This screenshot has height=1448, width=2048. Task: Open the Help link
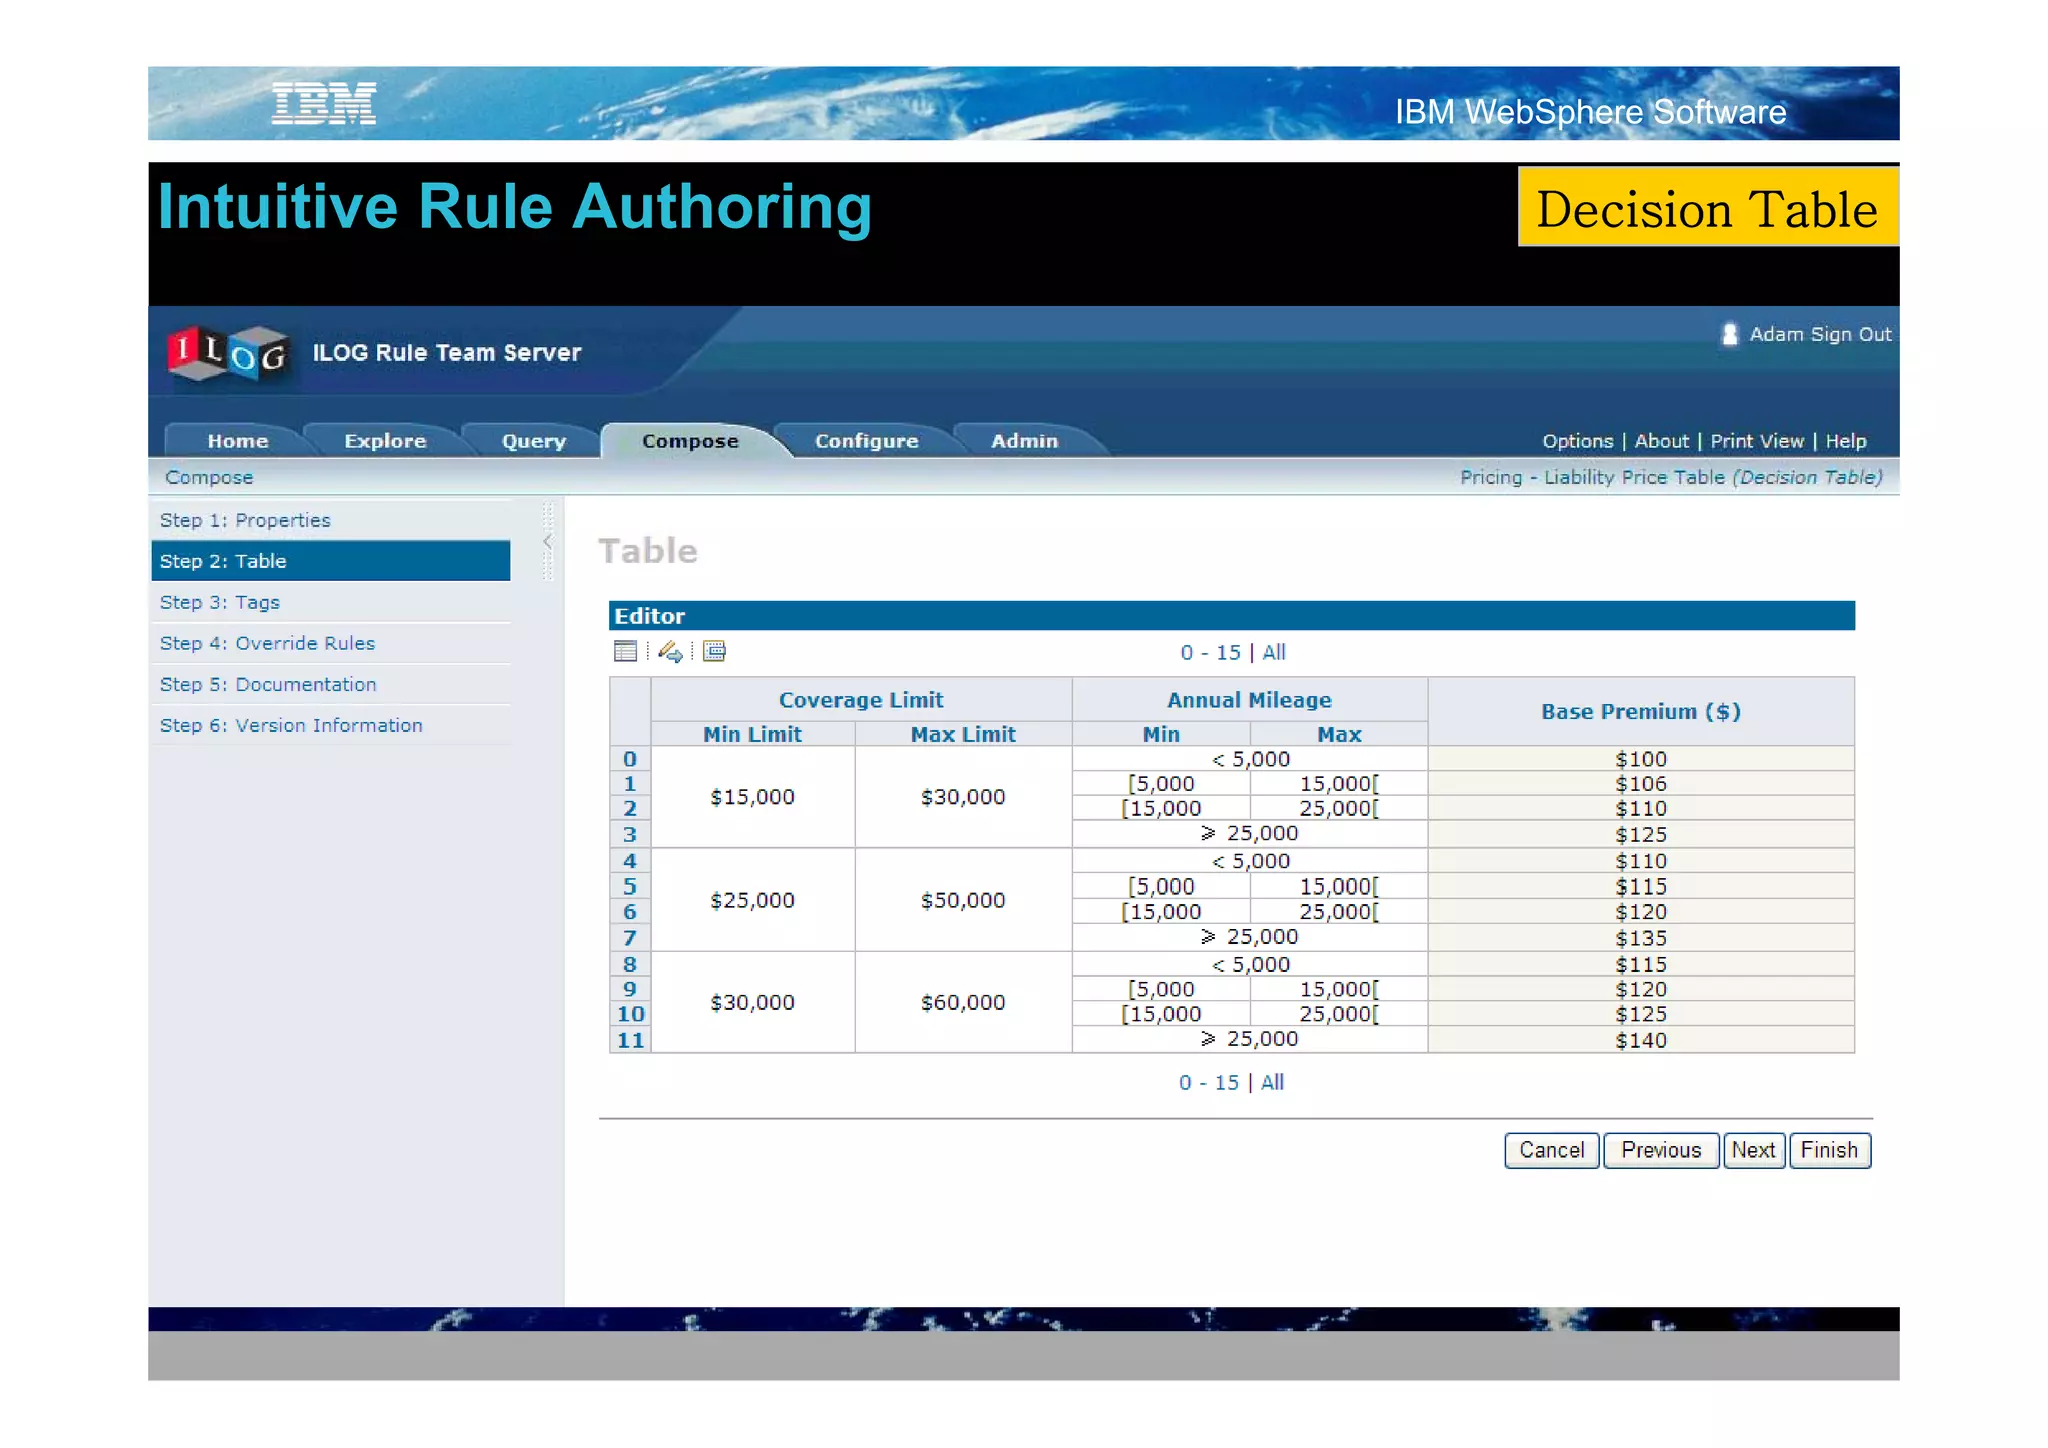[1845, 441]
